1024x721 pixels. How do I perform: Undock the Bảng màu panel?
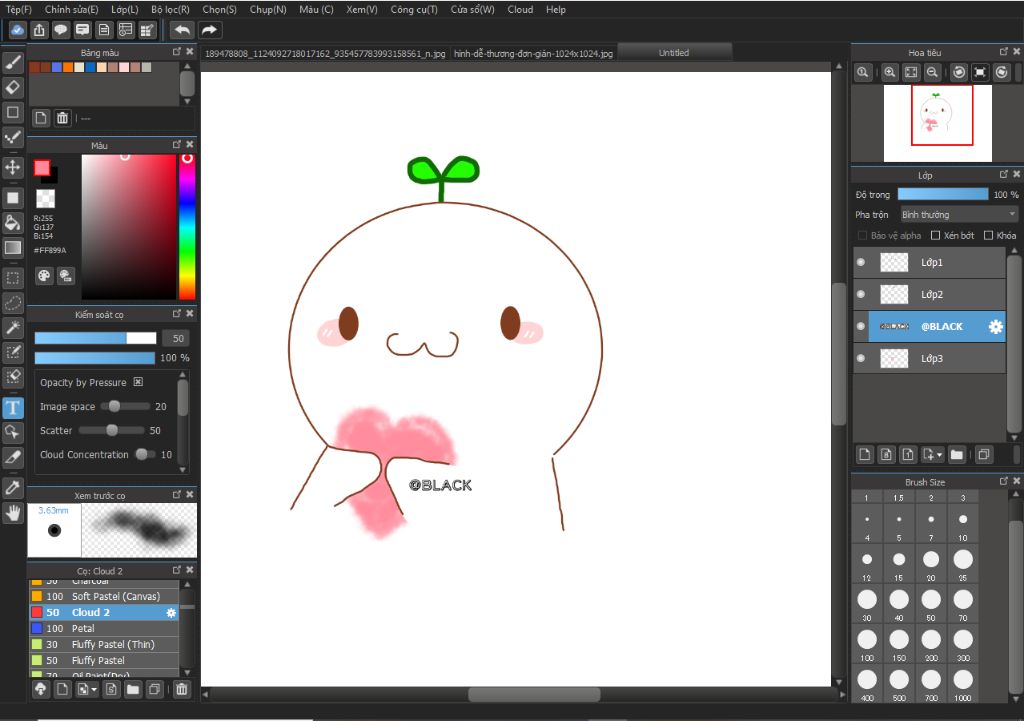click(x=176, y=52)
